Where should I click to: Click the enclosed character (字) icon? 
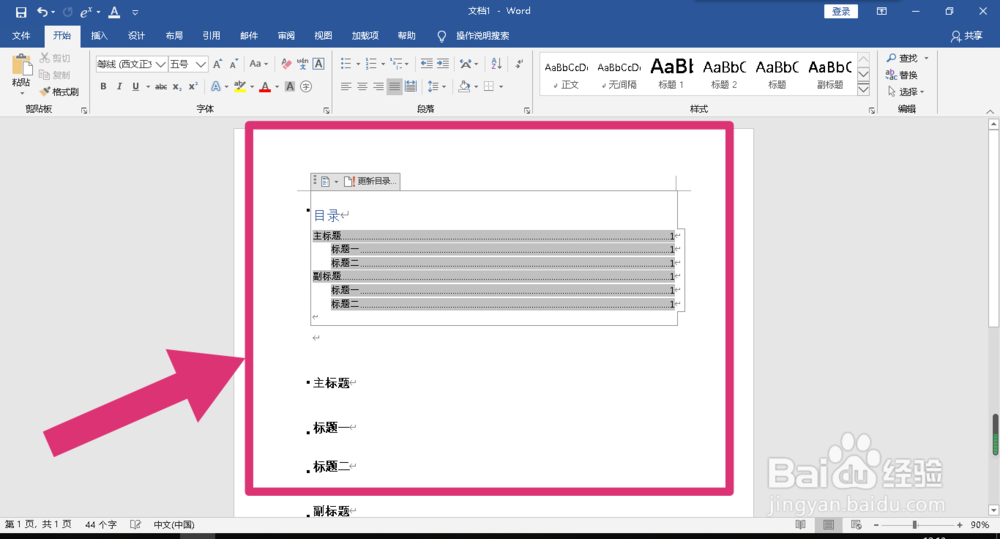[306, 86]
